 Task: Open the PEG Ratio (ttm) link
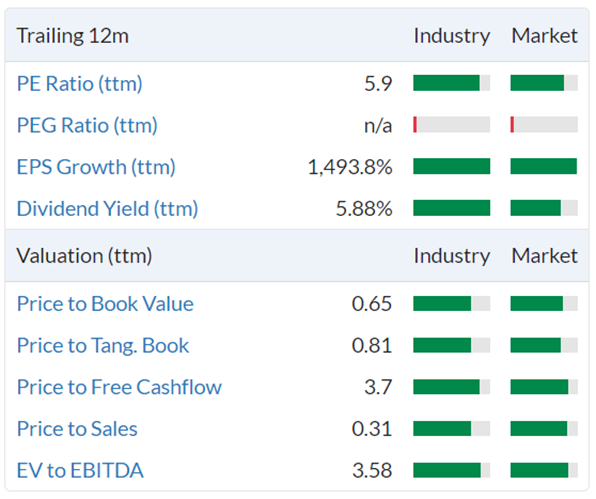87,125
